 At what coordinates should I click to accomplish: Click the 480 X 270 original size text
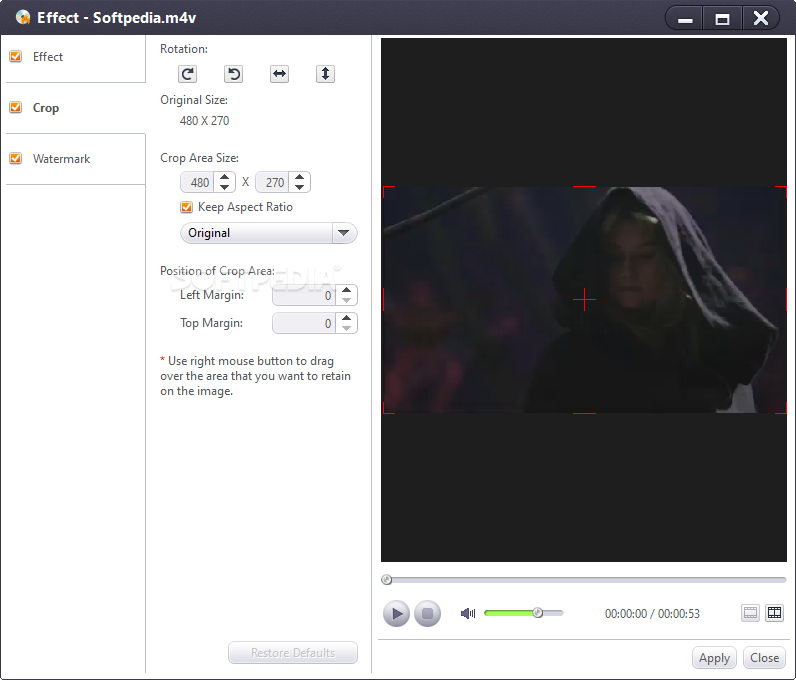(x=204, y=121)
